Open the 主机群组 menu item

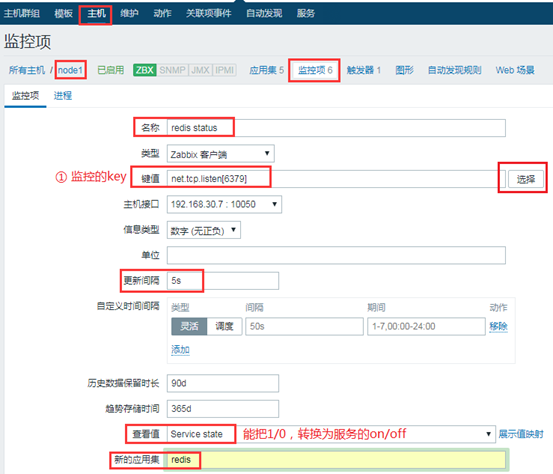(x=22, y=13)
